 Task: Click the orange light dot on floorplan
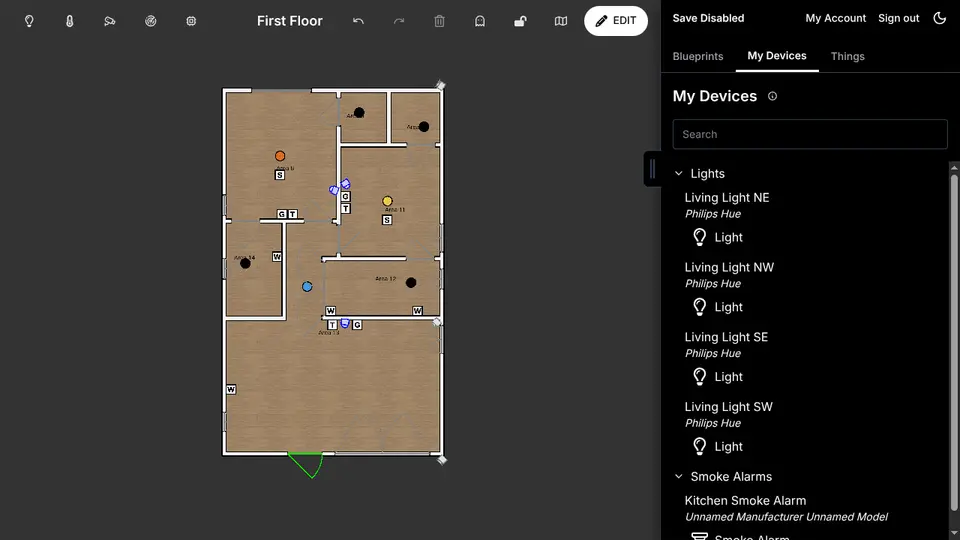(x=280, y=156)
